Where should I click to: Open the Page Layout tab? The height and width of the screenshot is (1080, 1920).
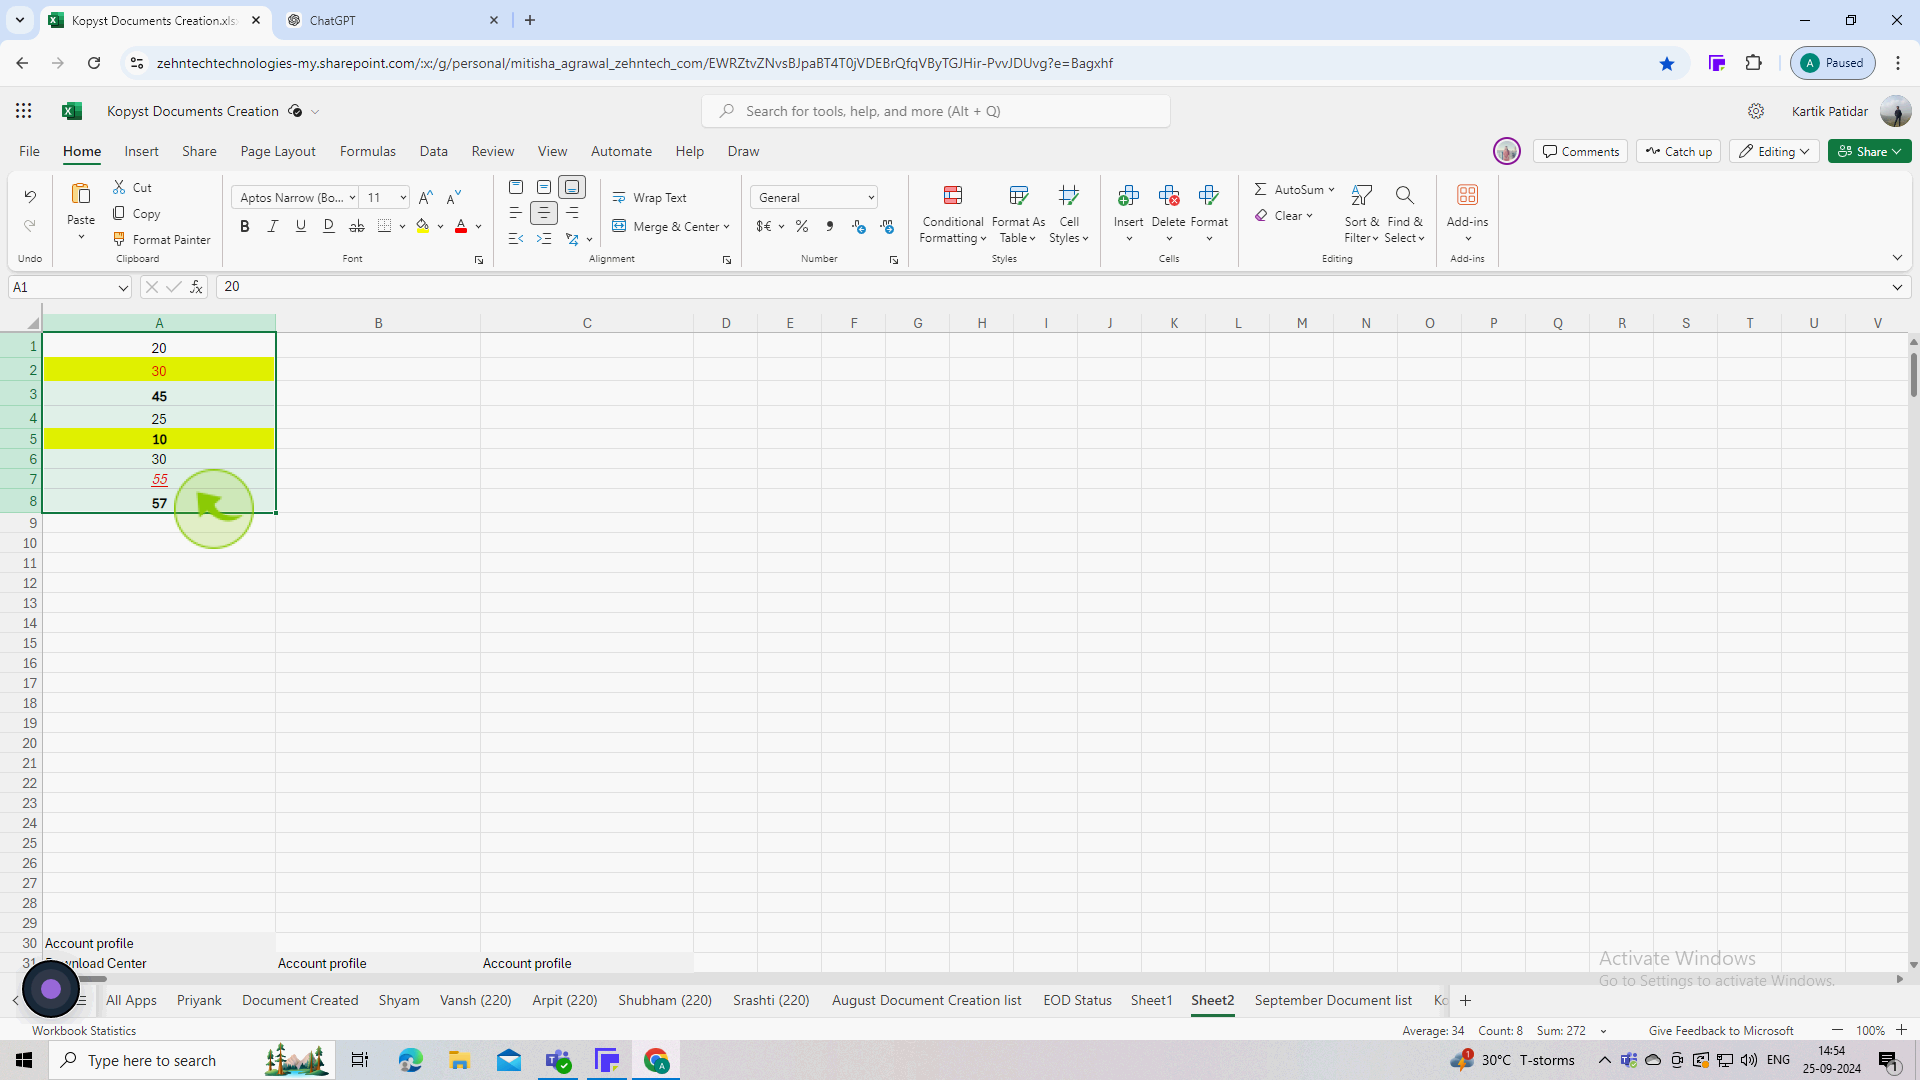tap(278, 151)
